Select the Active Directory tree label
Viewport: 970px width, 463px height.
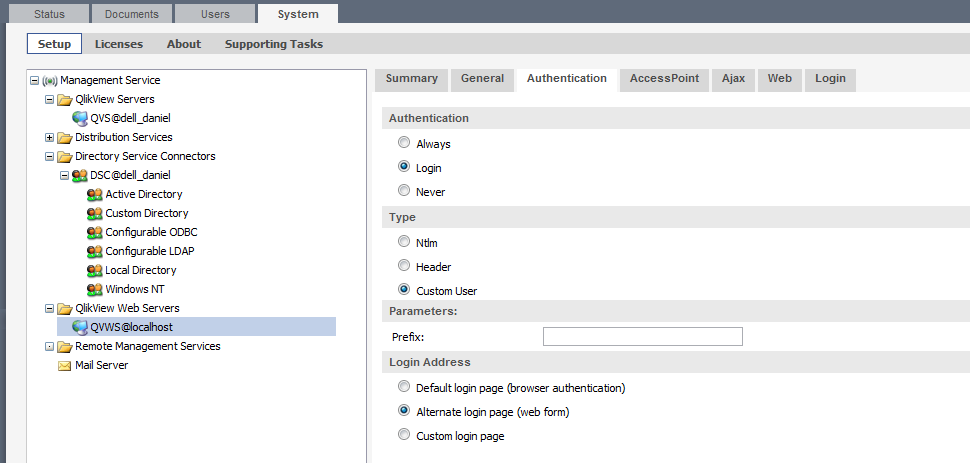144,194
